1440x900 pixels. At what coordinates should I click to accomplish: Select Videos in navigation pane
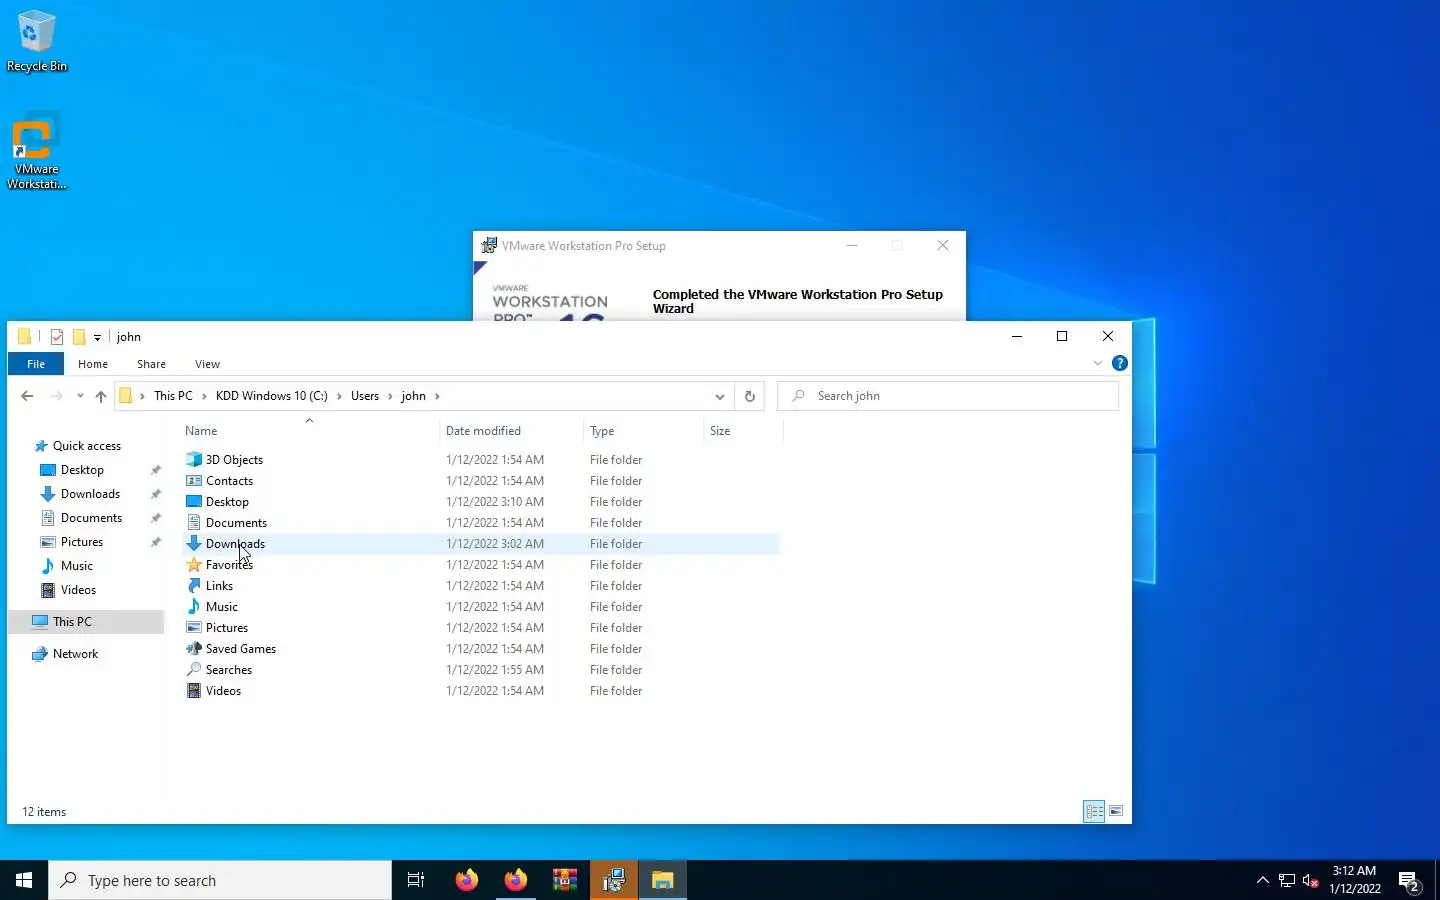click(x=78, y=590)
